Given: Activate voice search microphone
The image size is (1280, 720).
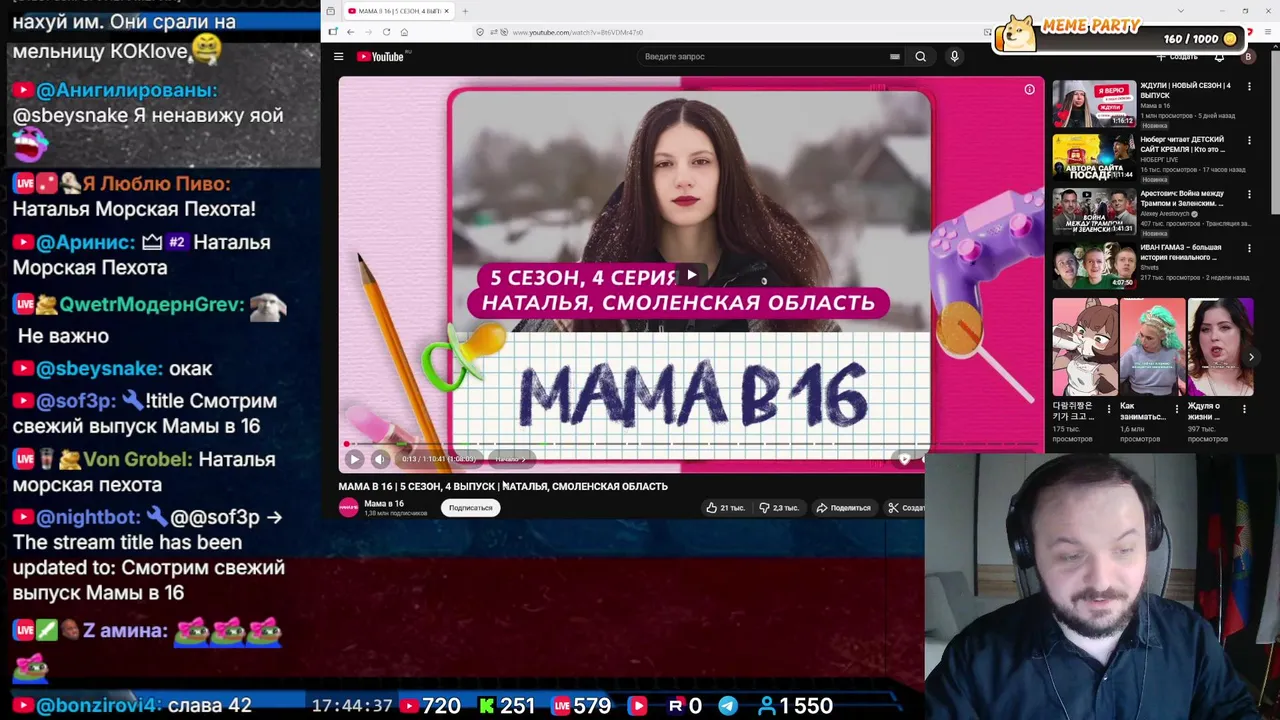Looking at the screenshot, I should point(954,57).
